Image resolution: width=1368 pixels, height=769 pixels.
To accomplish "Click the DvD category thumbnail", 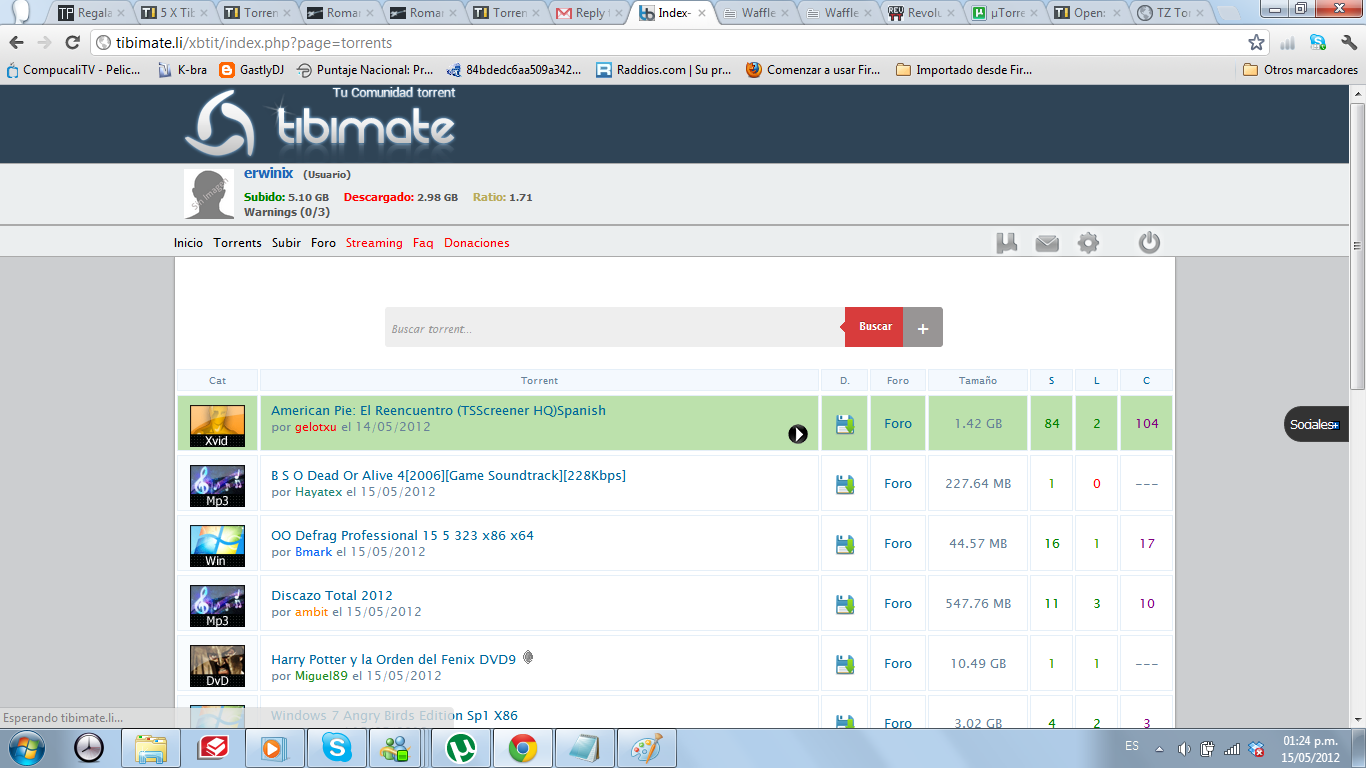I will pyautogui.click(x=217, y=666).
